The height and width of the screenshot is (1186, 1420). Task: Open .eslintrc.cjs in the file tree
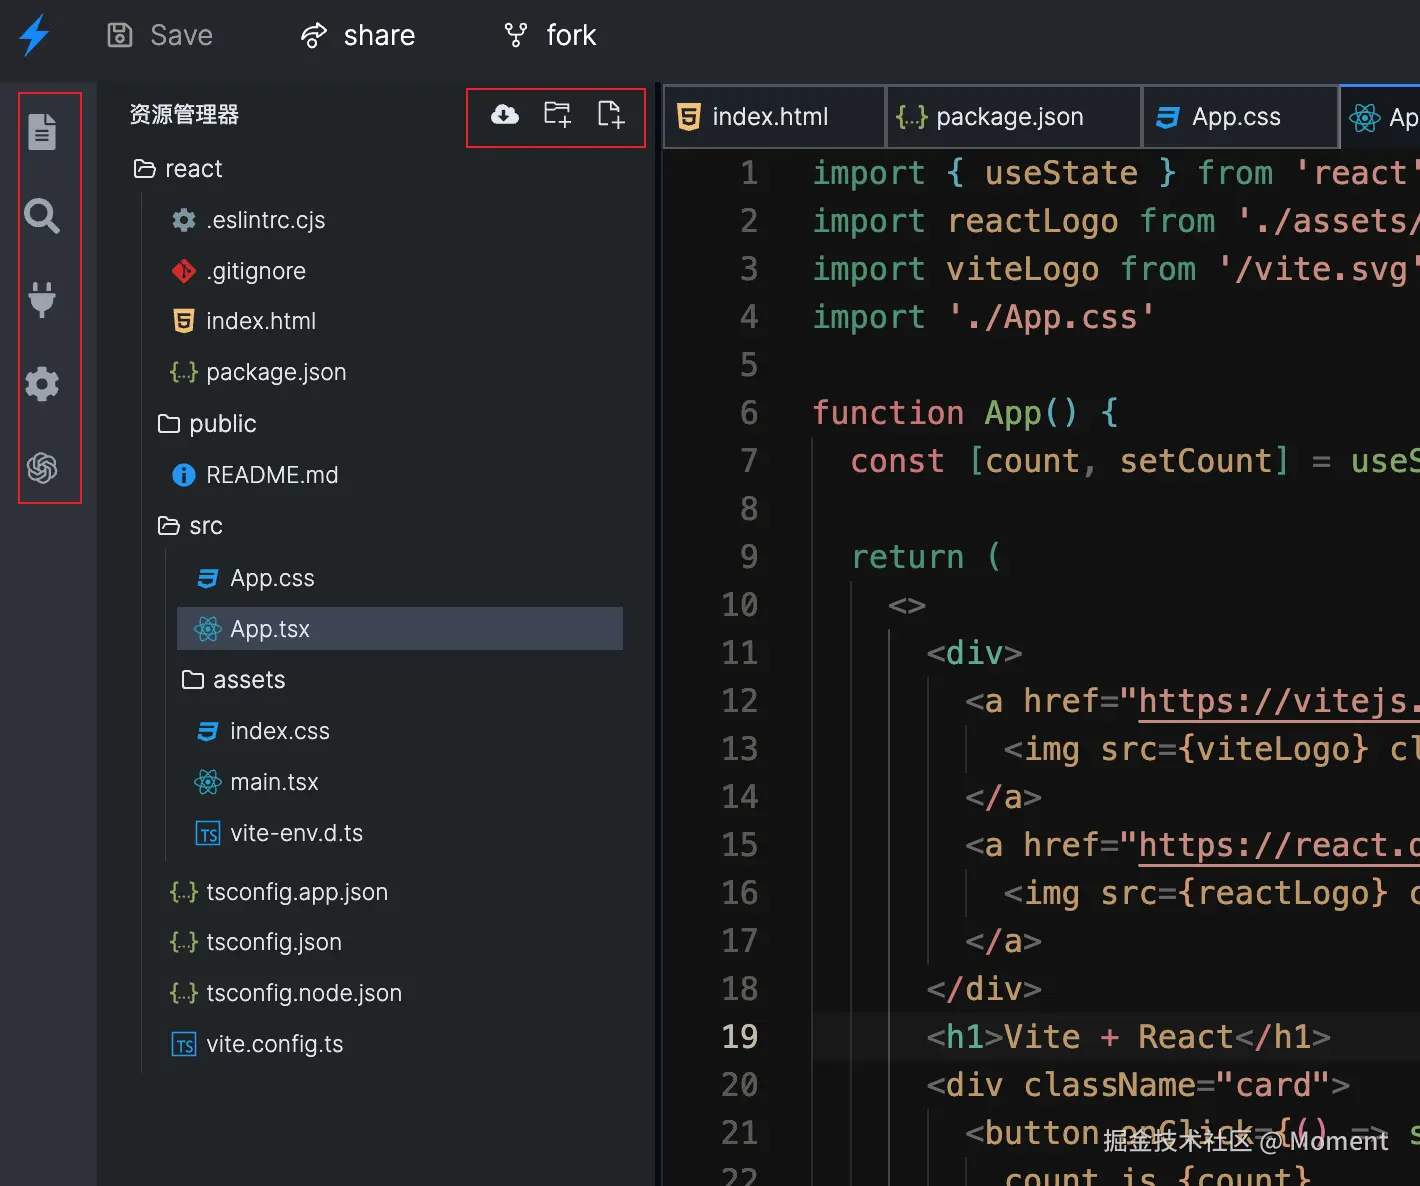coord(248,220)
